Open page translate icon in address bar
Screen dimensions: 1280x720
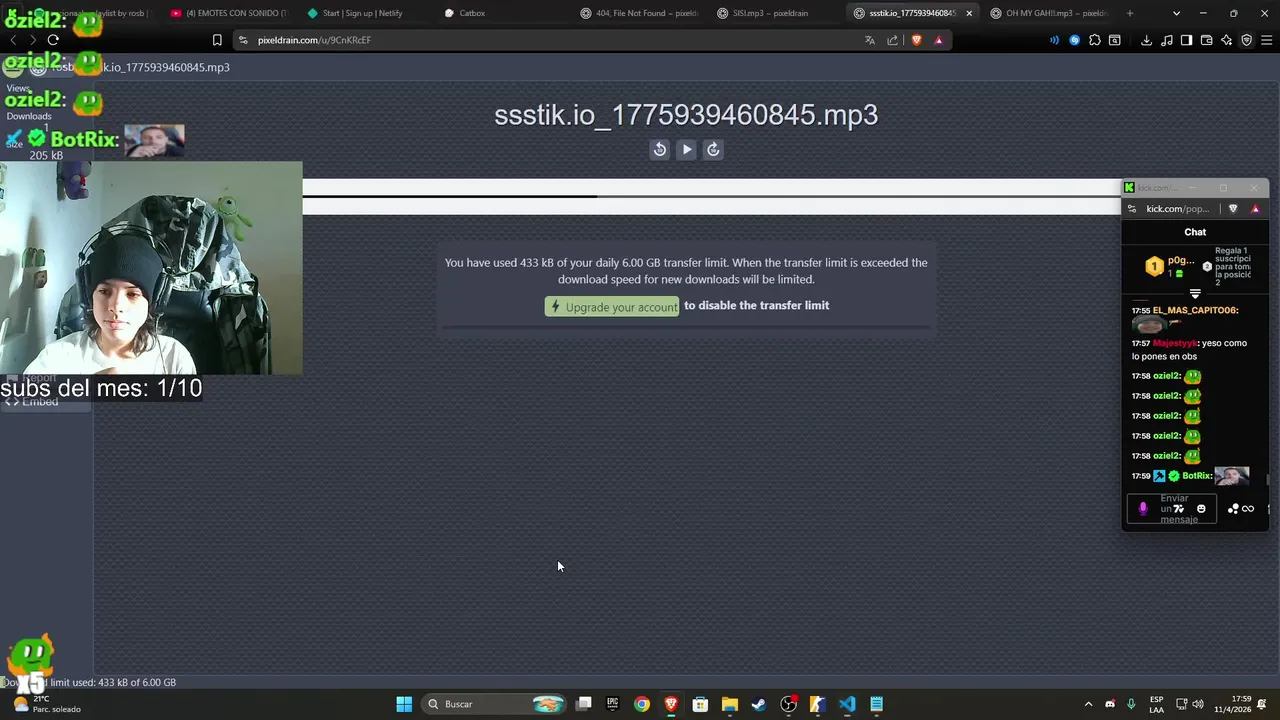(869, 40)
